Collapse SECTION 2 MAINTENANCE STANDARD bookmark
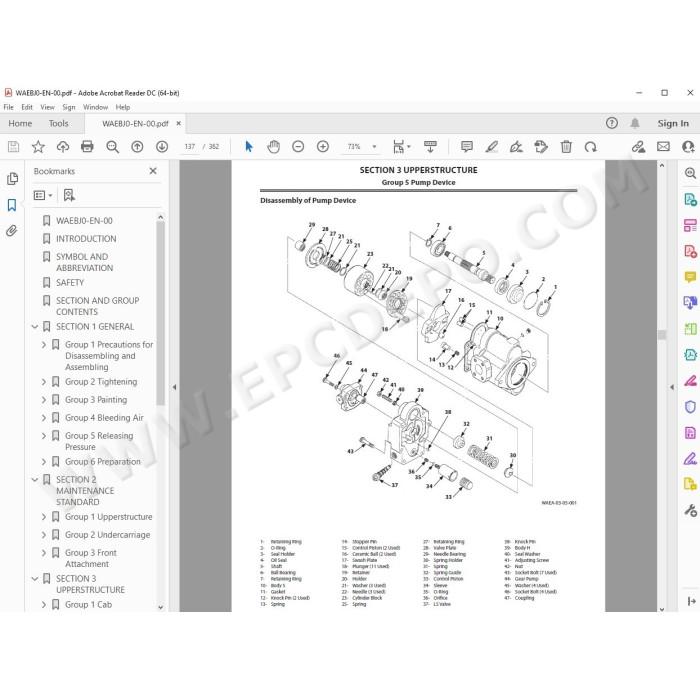 35,479
